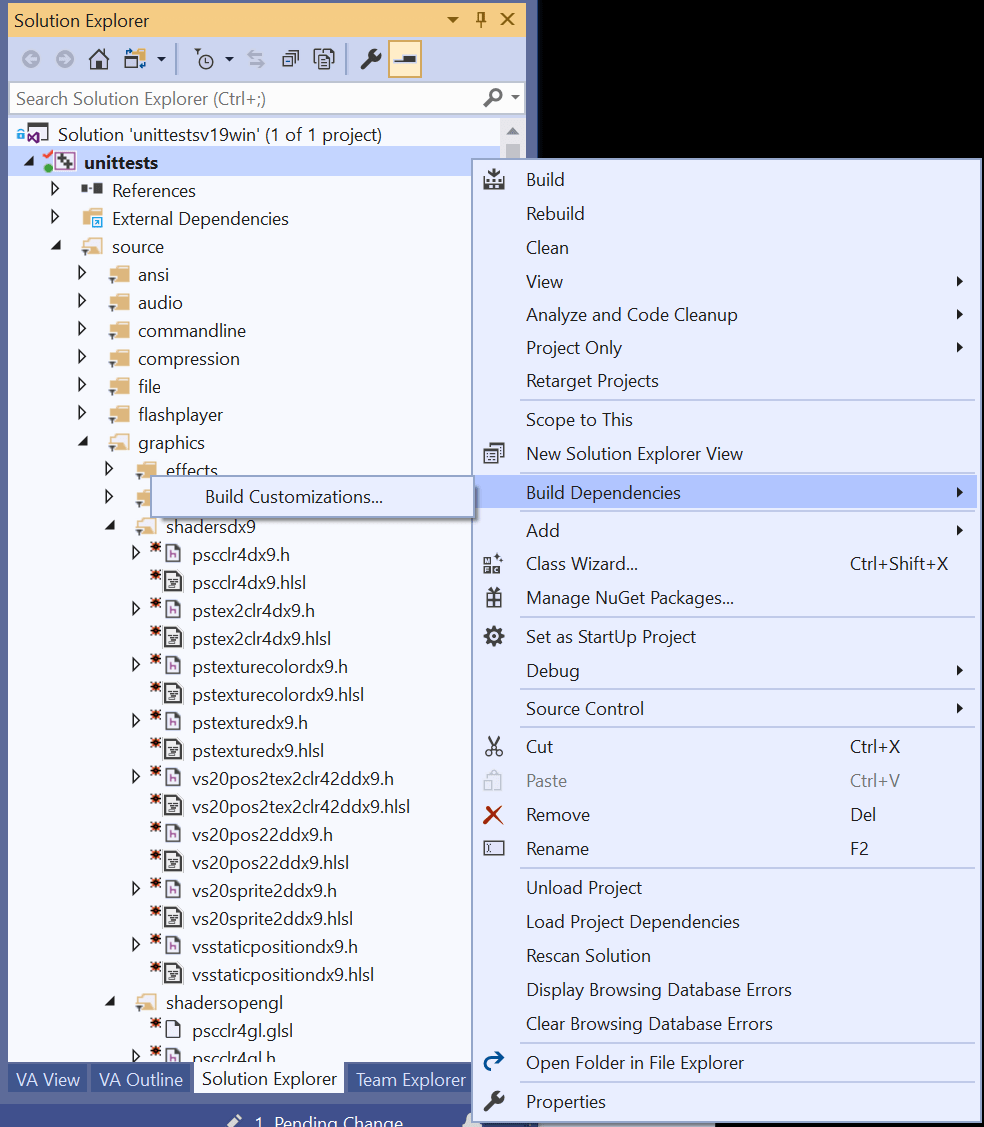
Task: Expand the References node
Action: tap(55, 190)
